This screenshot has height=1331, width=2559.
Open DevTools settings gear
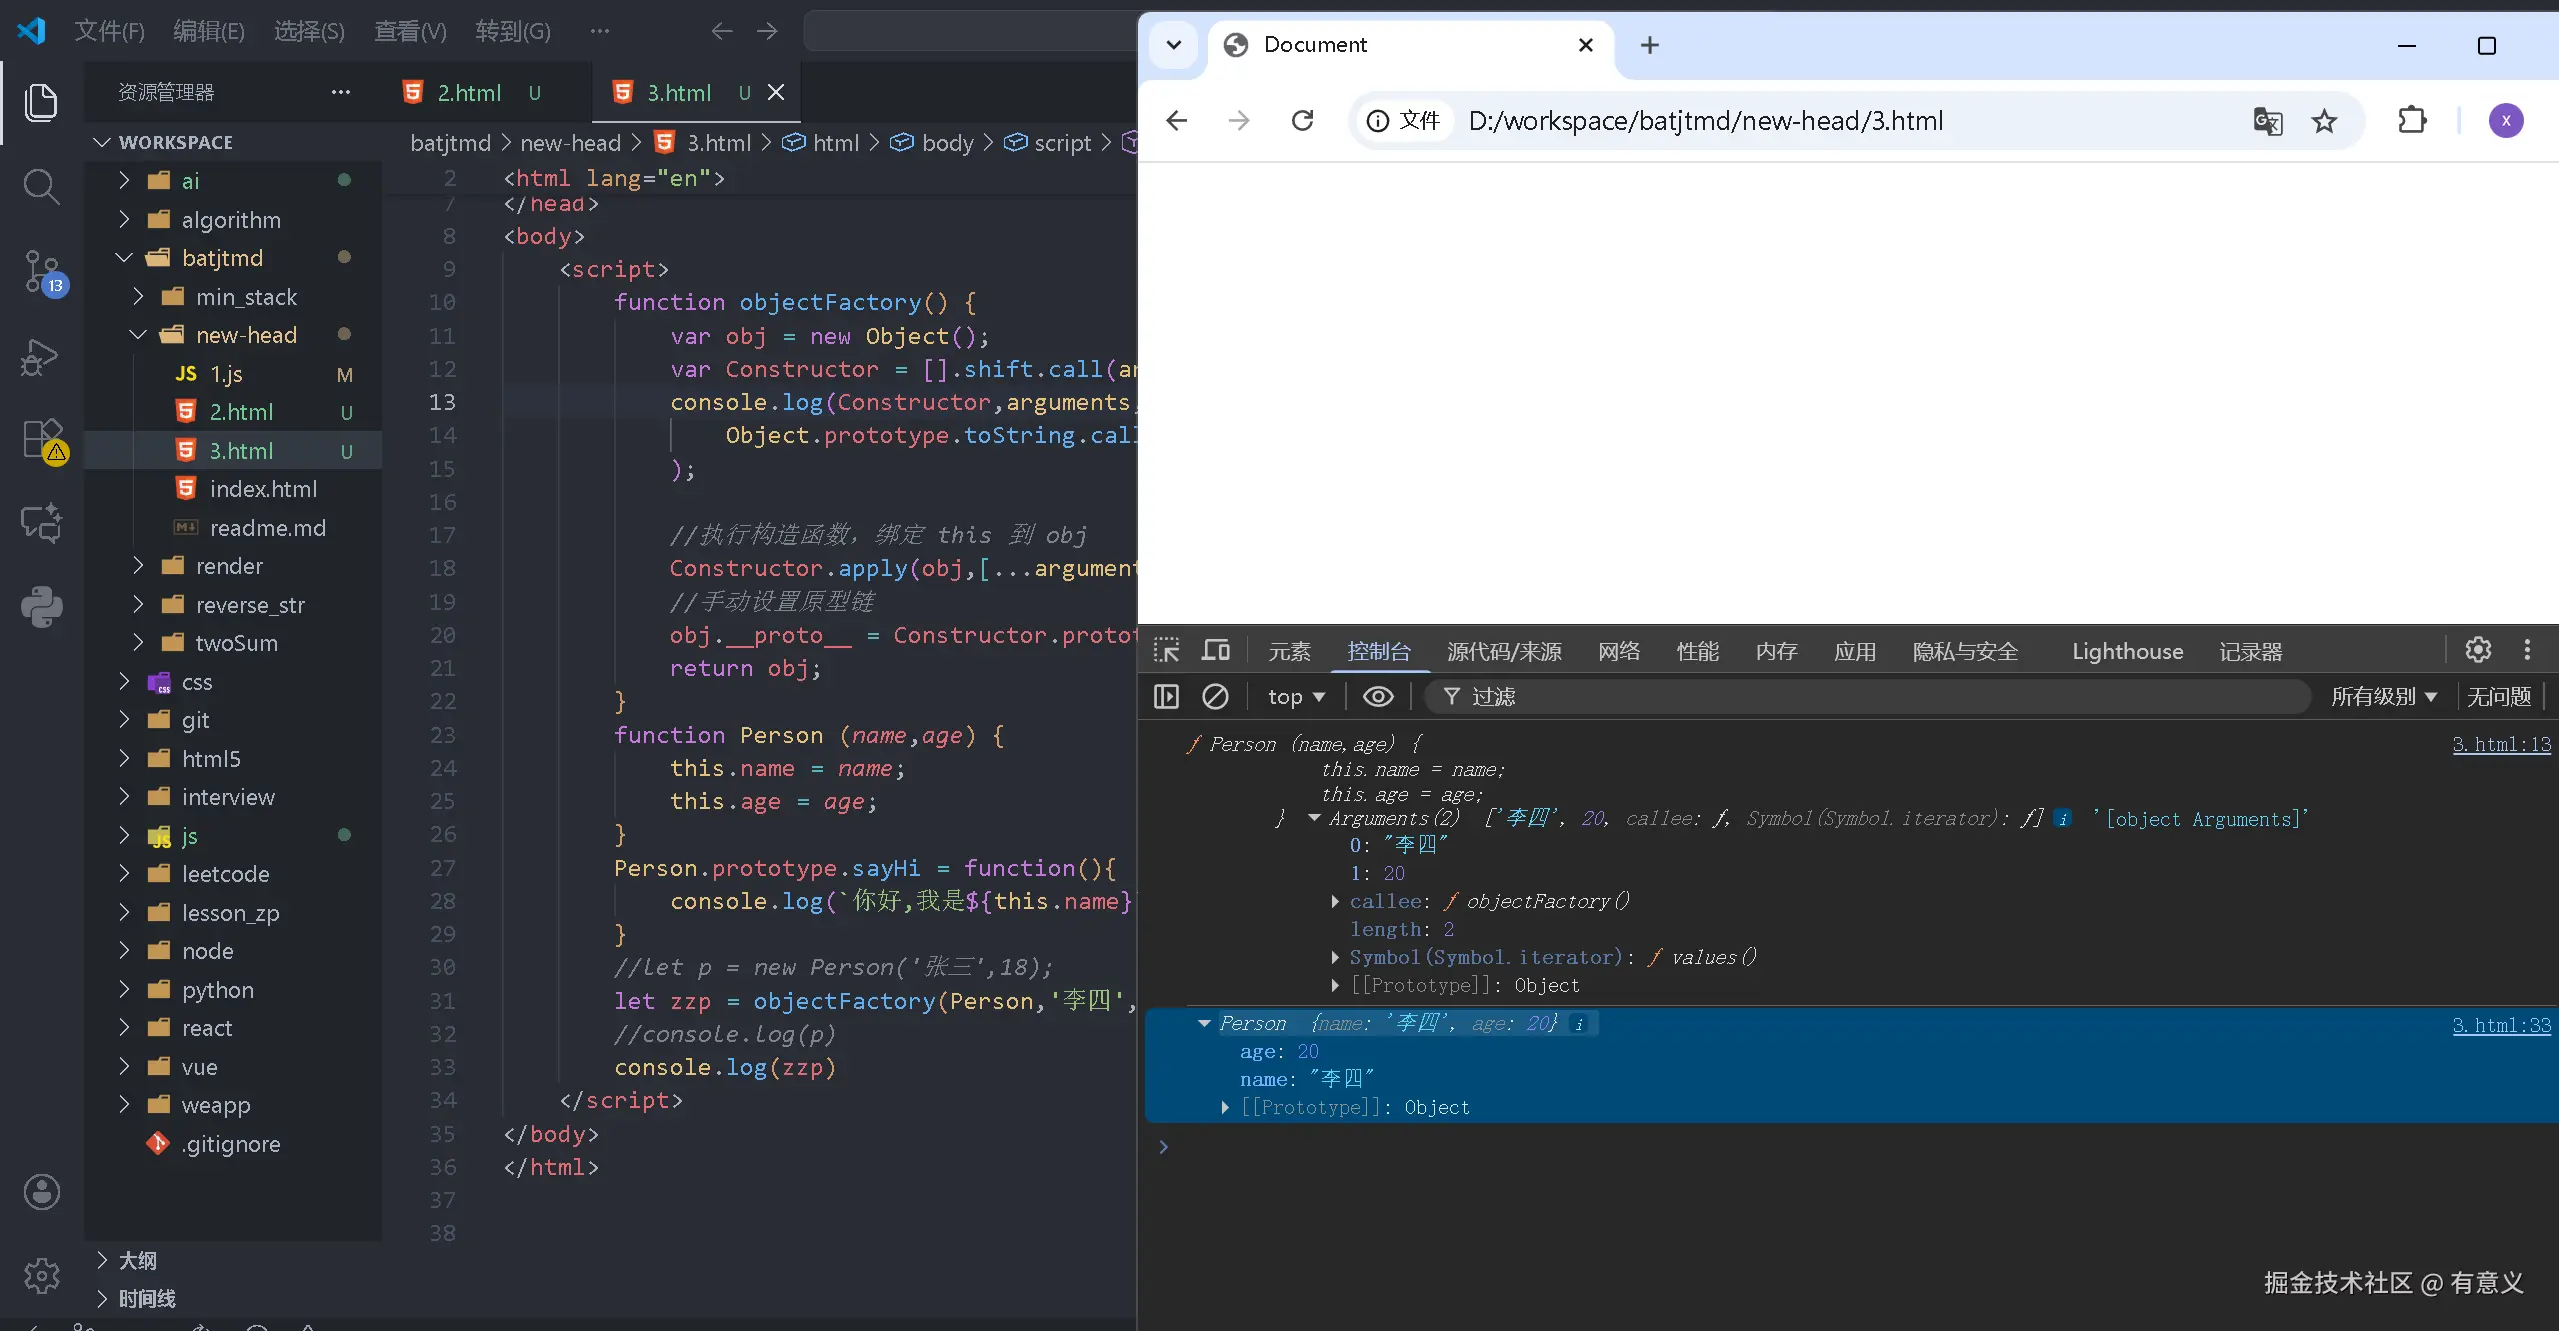(x=2478, y=651)
